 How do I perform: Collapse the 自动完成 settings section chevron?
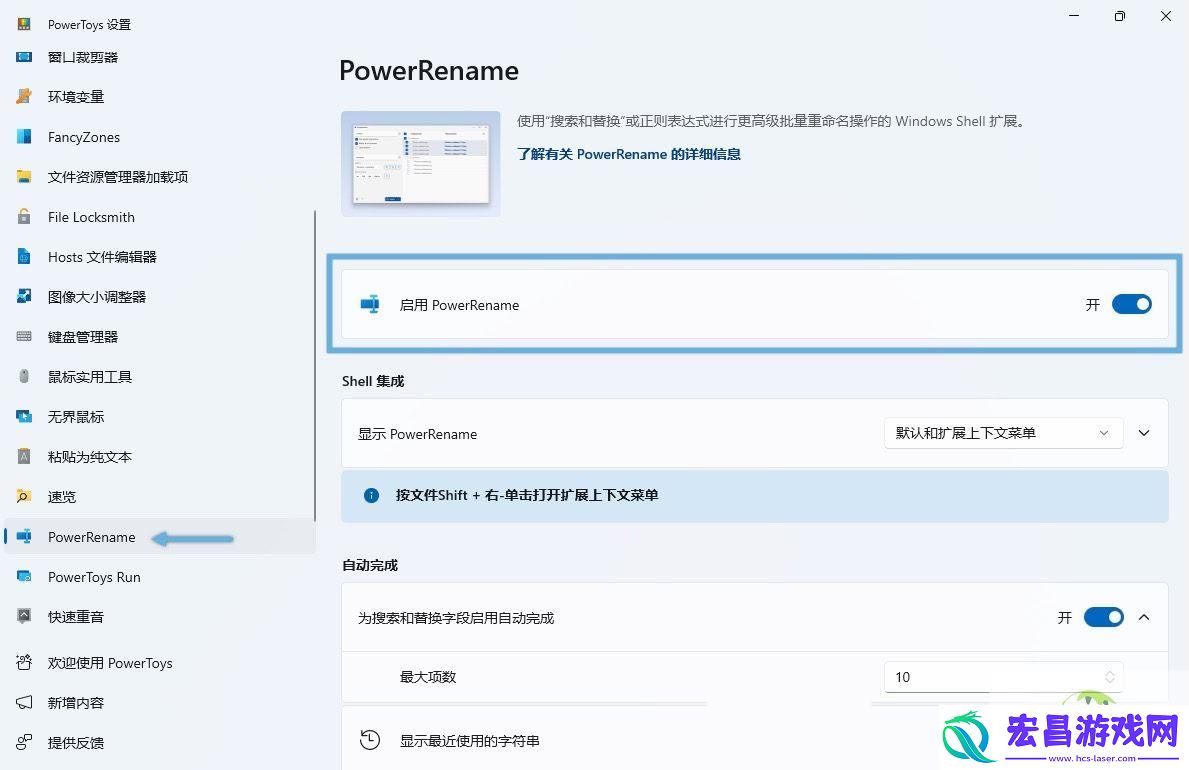point(1144,617)
